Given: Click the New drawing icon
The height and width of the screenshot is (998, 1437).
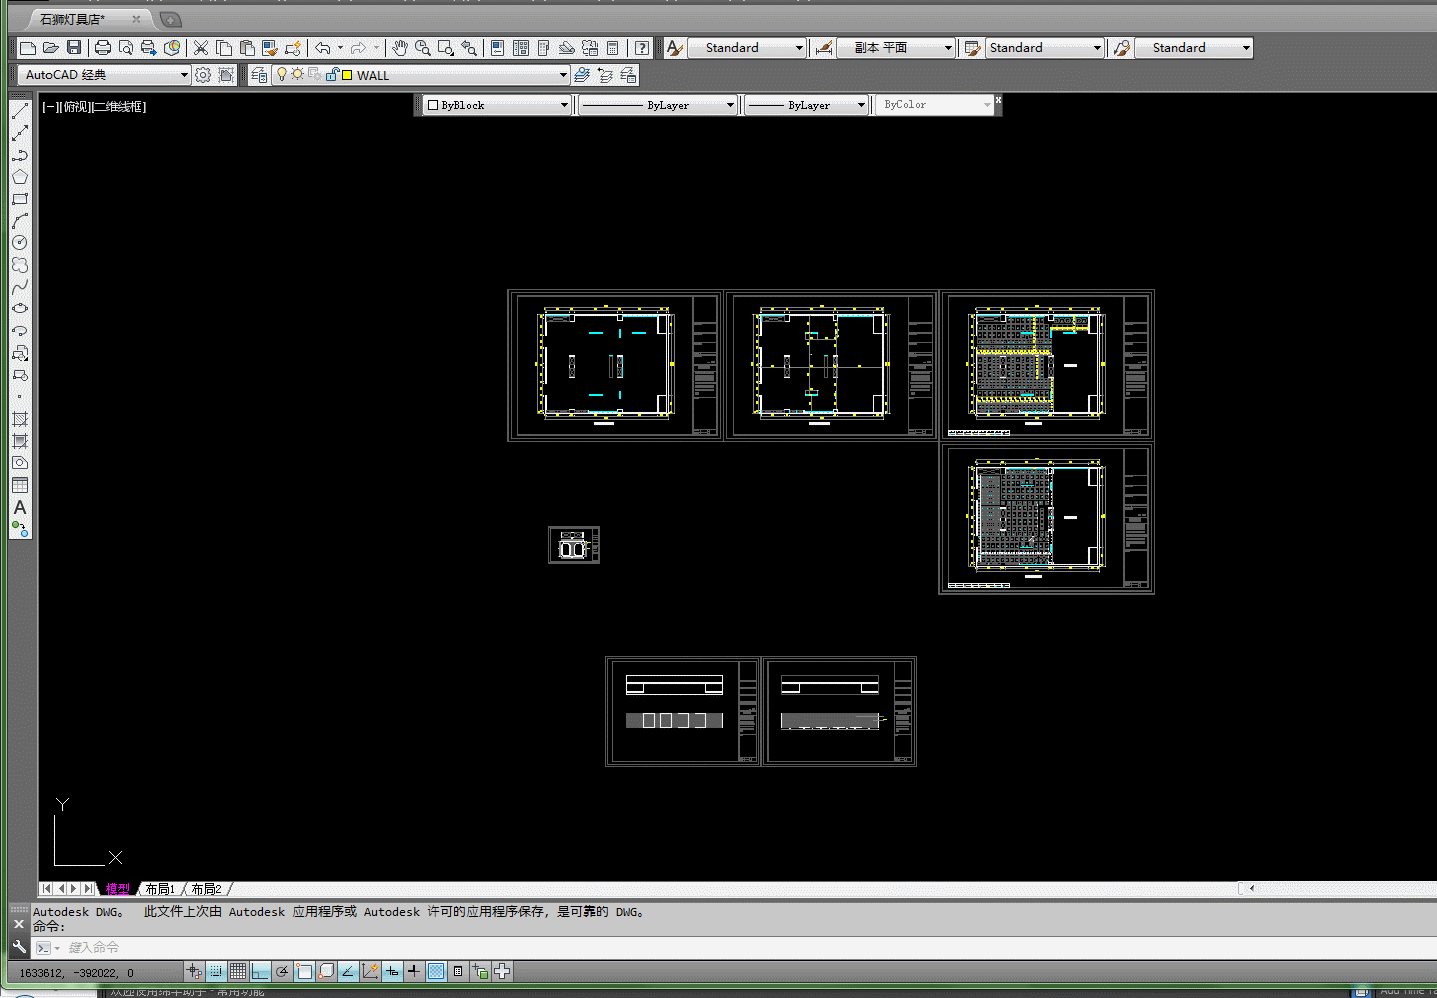Looking at the screenshot, I should [28, 48].
